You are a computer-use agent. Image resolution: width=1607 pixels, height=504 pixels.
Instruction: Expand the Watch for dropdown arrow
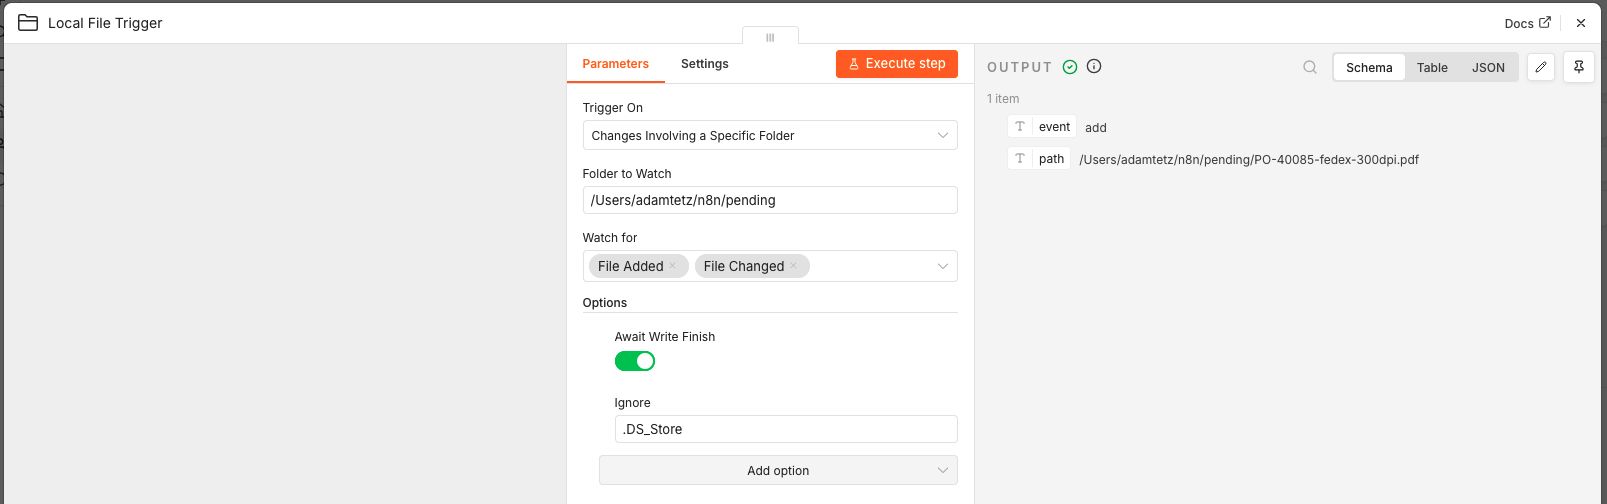pos(942,266)
